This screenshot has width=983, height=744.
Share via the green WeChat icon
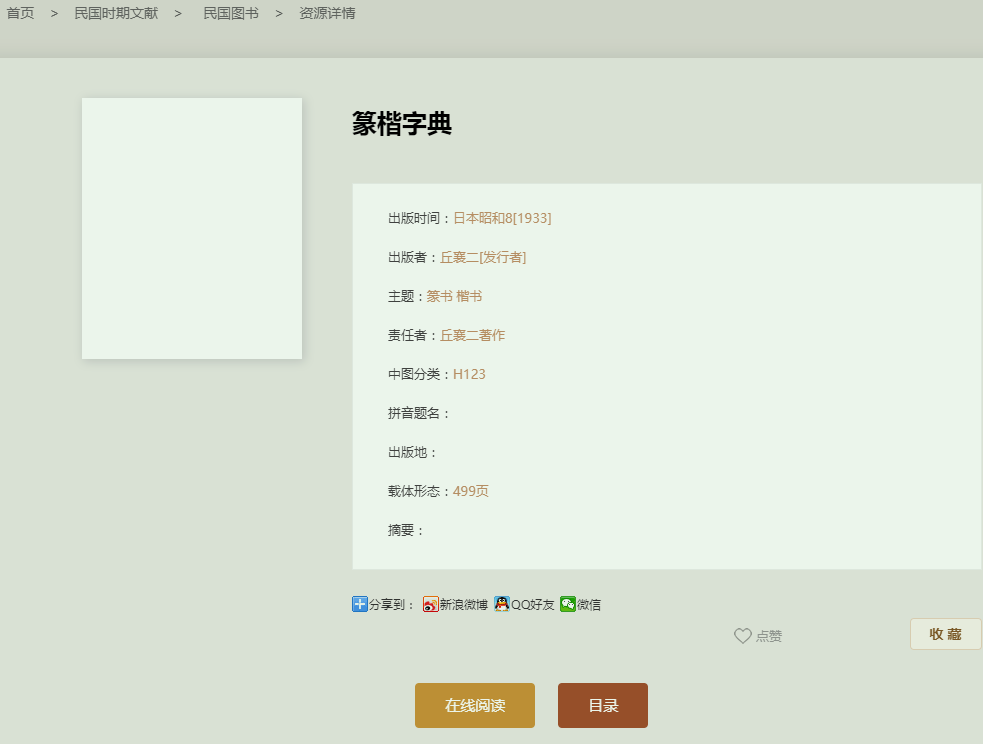tap(568, 604)
